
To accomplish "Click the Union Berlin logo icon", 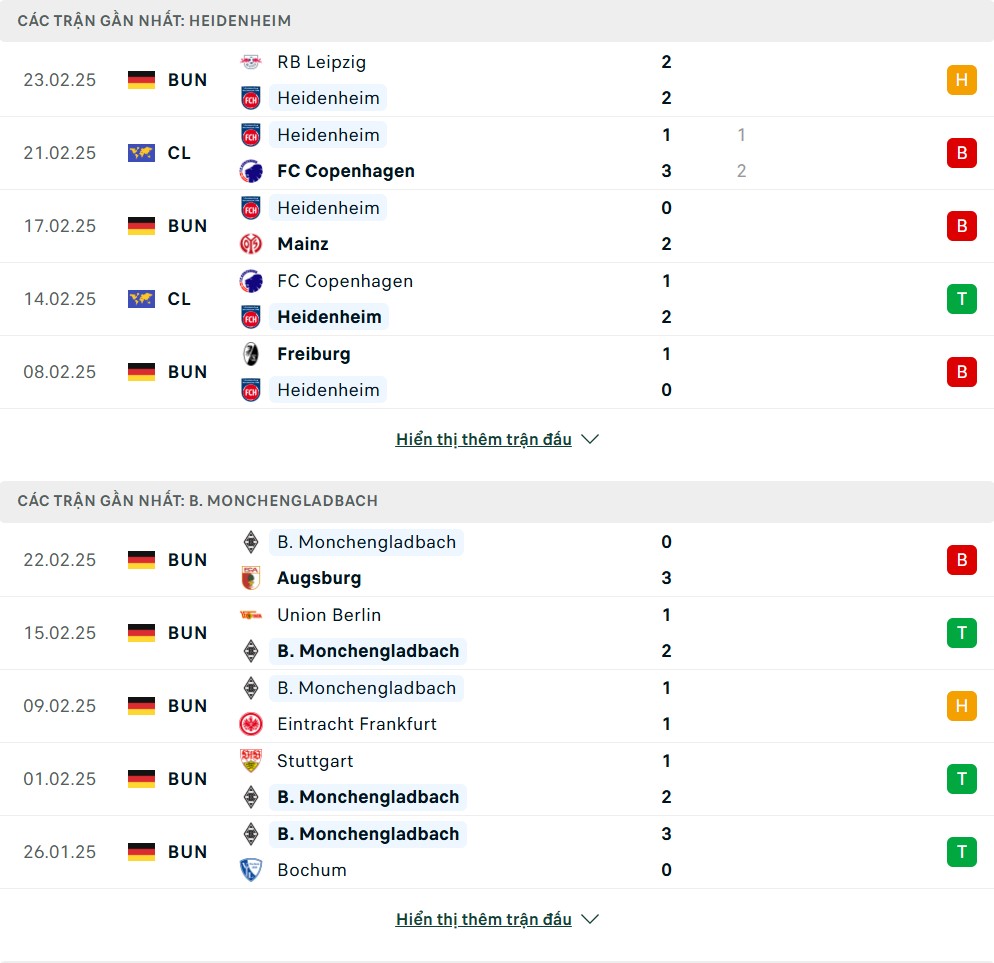I will tap(250, 615).
